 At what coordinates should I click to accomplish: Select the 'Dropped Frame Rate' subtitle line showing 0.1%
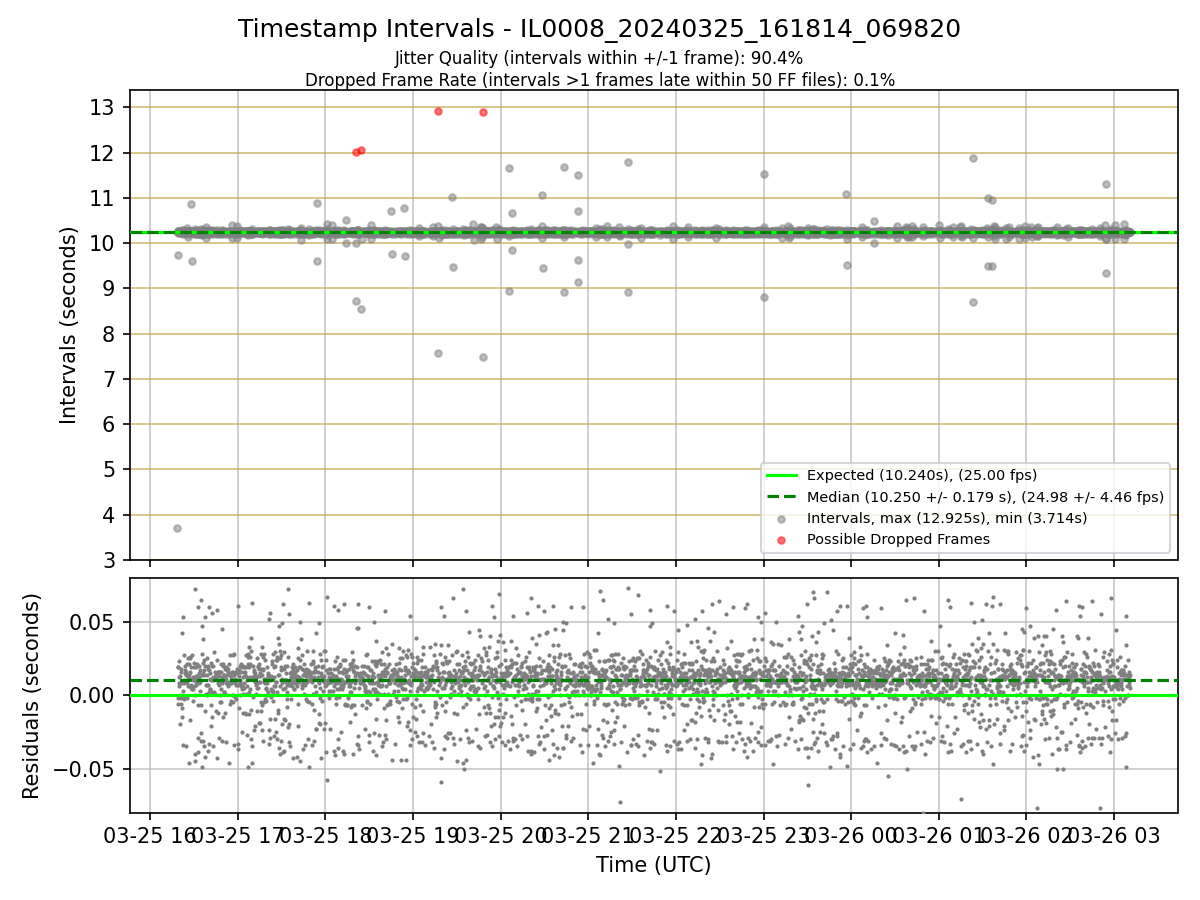tap(599, 79)
